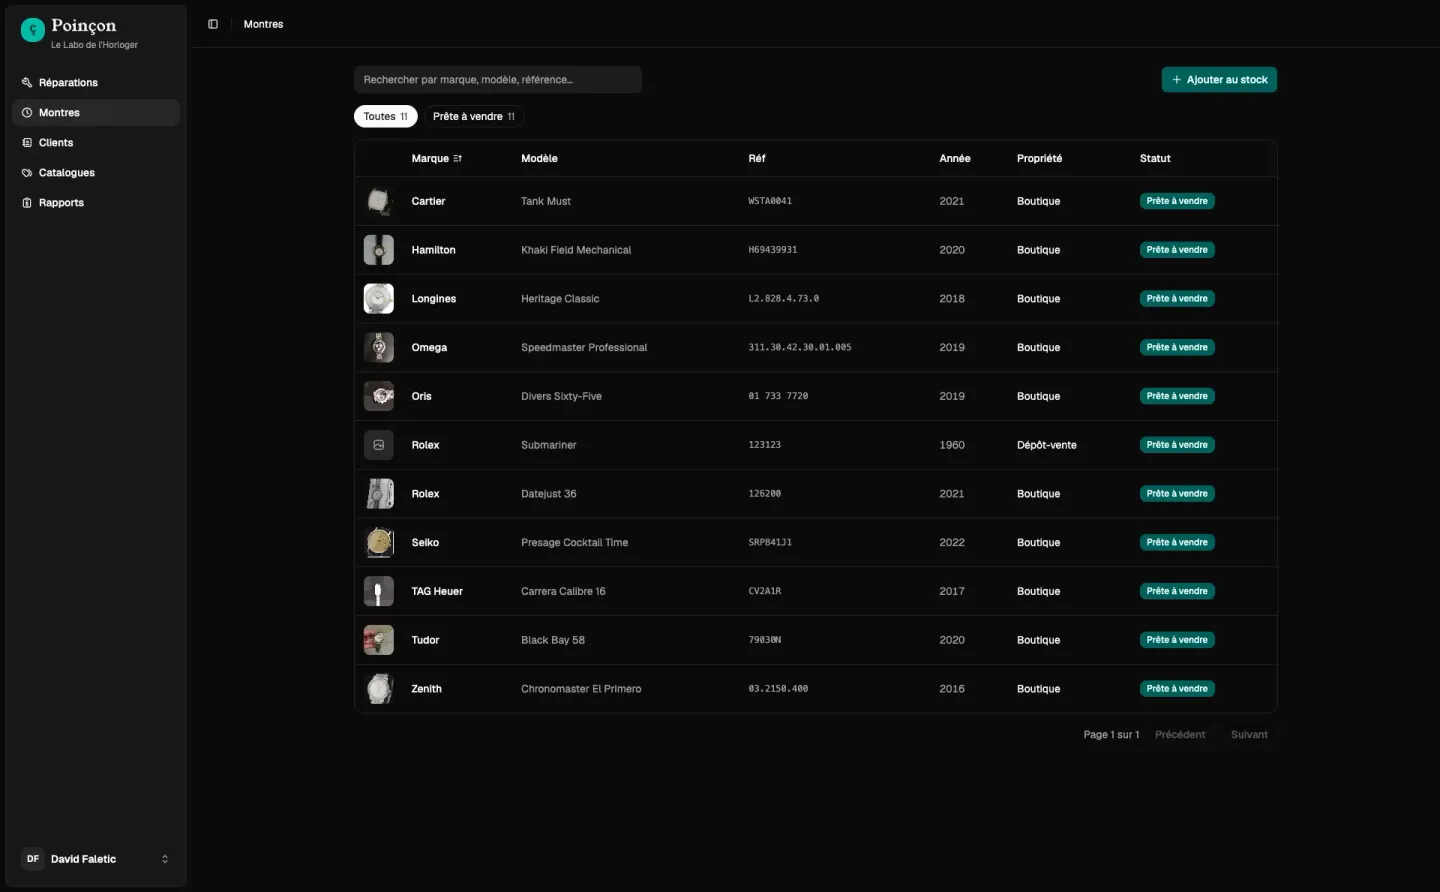Click the Page 1 sur 1 indicator
Image resolution: width=1440 pixels, height=892 pixels.
[x=1111, y=735]
